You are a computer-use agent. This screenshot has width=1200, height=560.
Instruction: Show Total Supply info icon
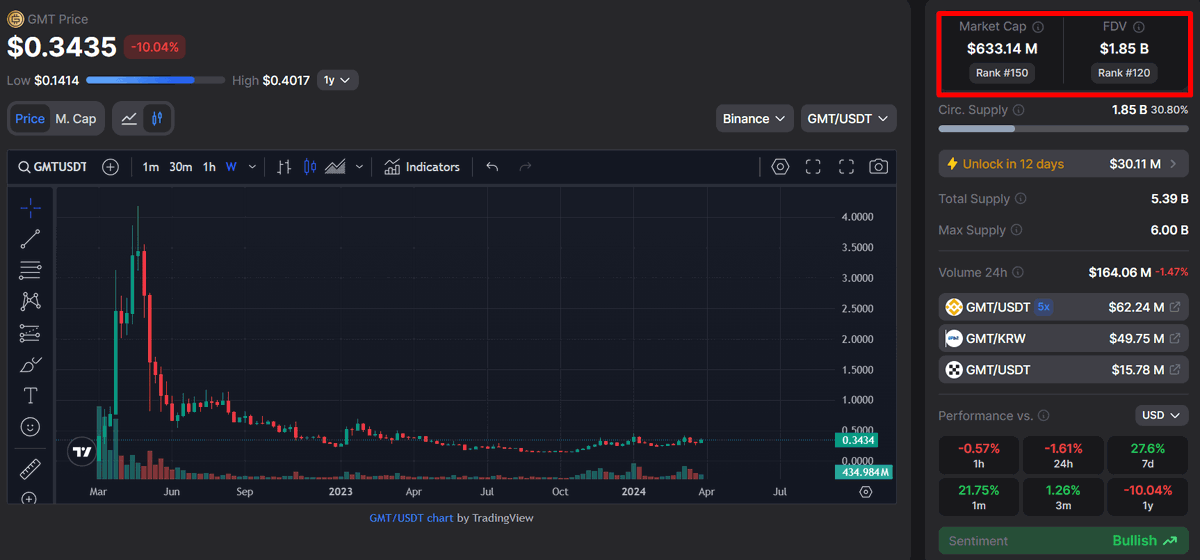click(x=1020, y=199)
